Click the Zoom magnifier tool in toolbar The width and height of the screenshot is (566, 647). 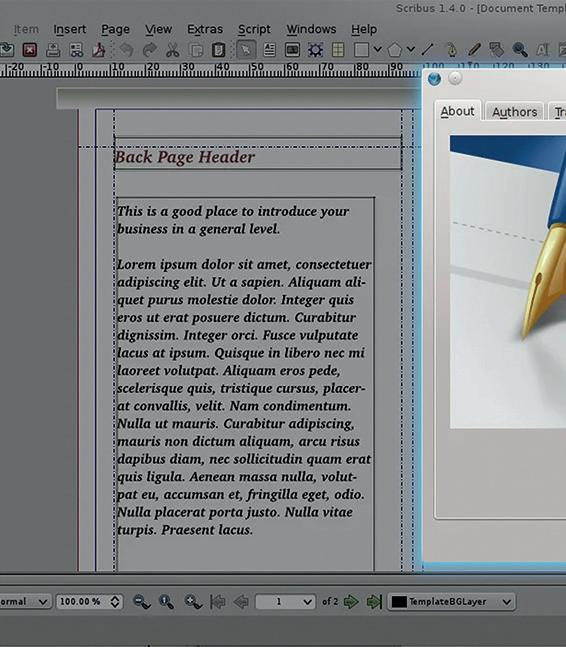(x=519, y=50)
